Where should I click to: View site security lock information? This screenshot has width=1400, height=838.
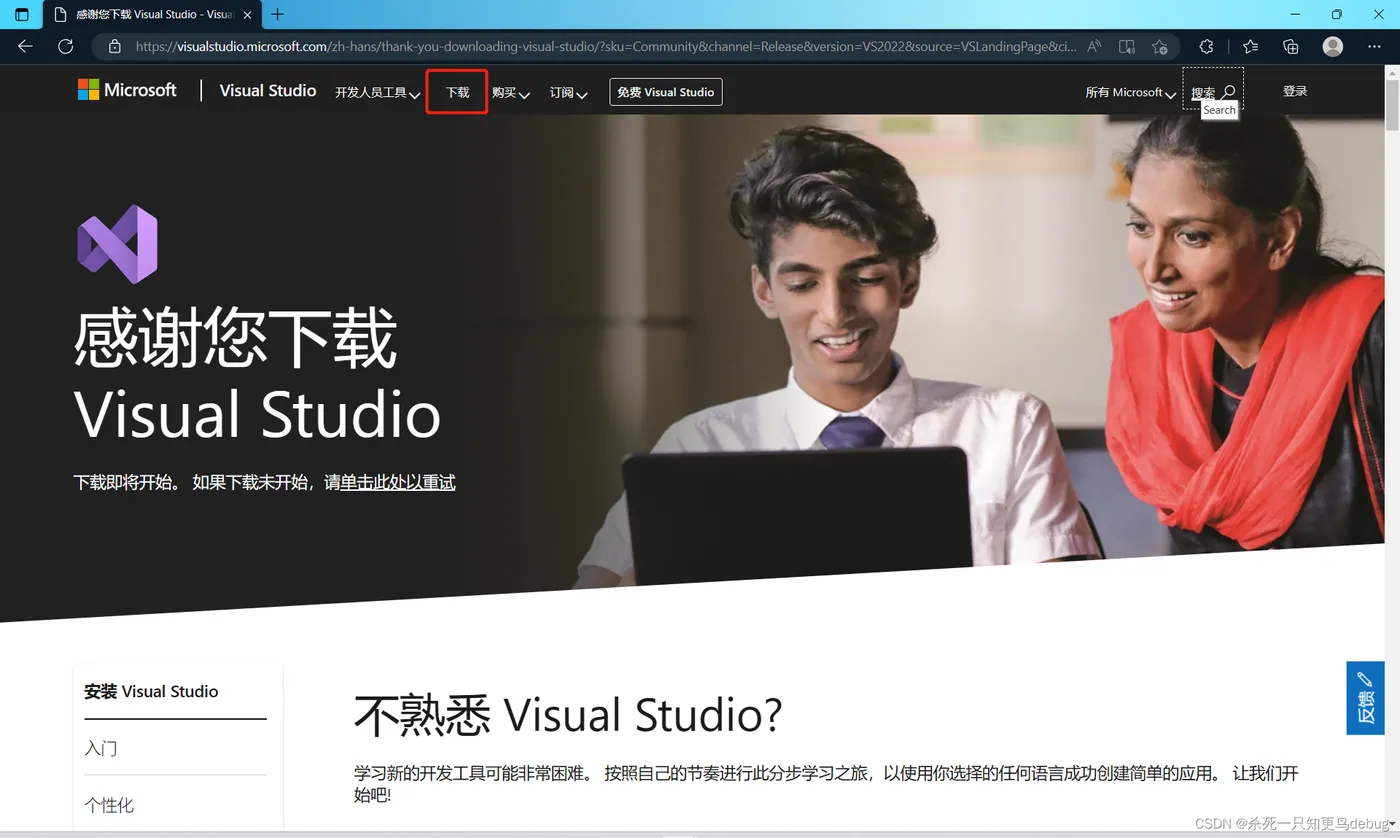(114, 46)
